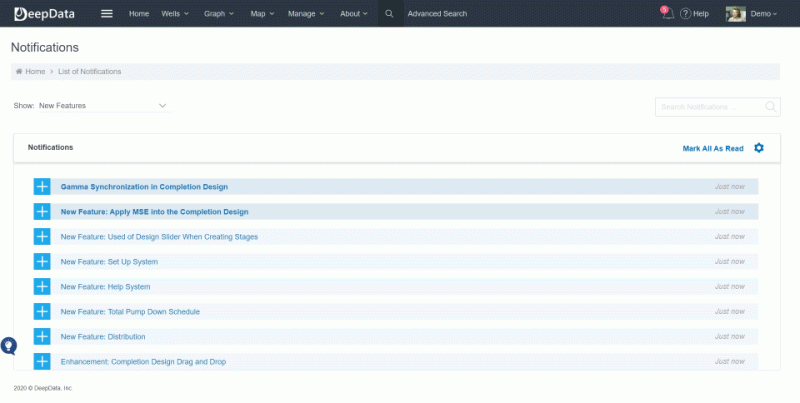Click the DeepData logo
This screenshot has width=800, height=403.
[44, 14]
